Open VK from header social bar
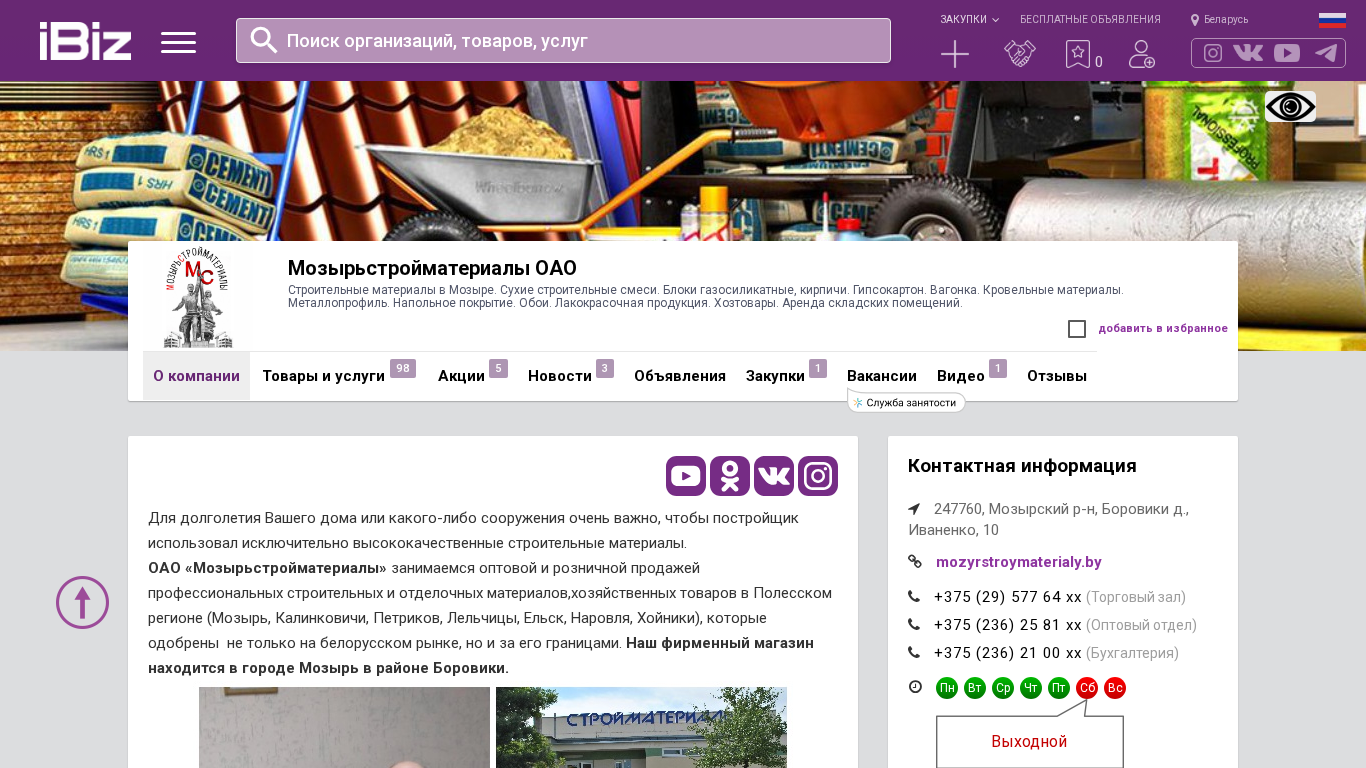1366x768 pixels. coord(1248,53)
